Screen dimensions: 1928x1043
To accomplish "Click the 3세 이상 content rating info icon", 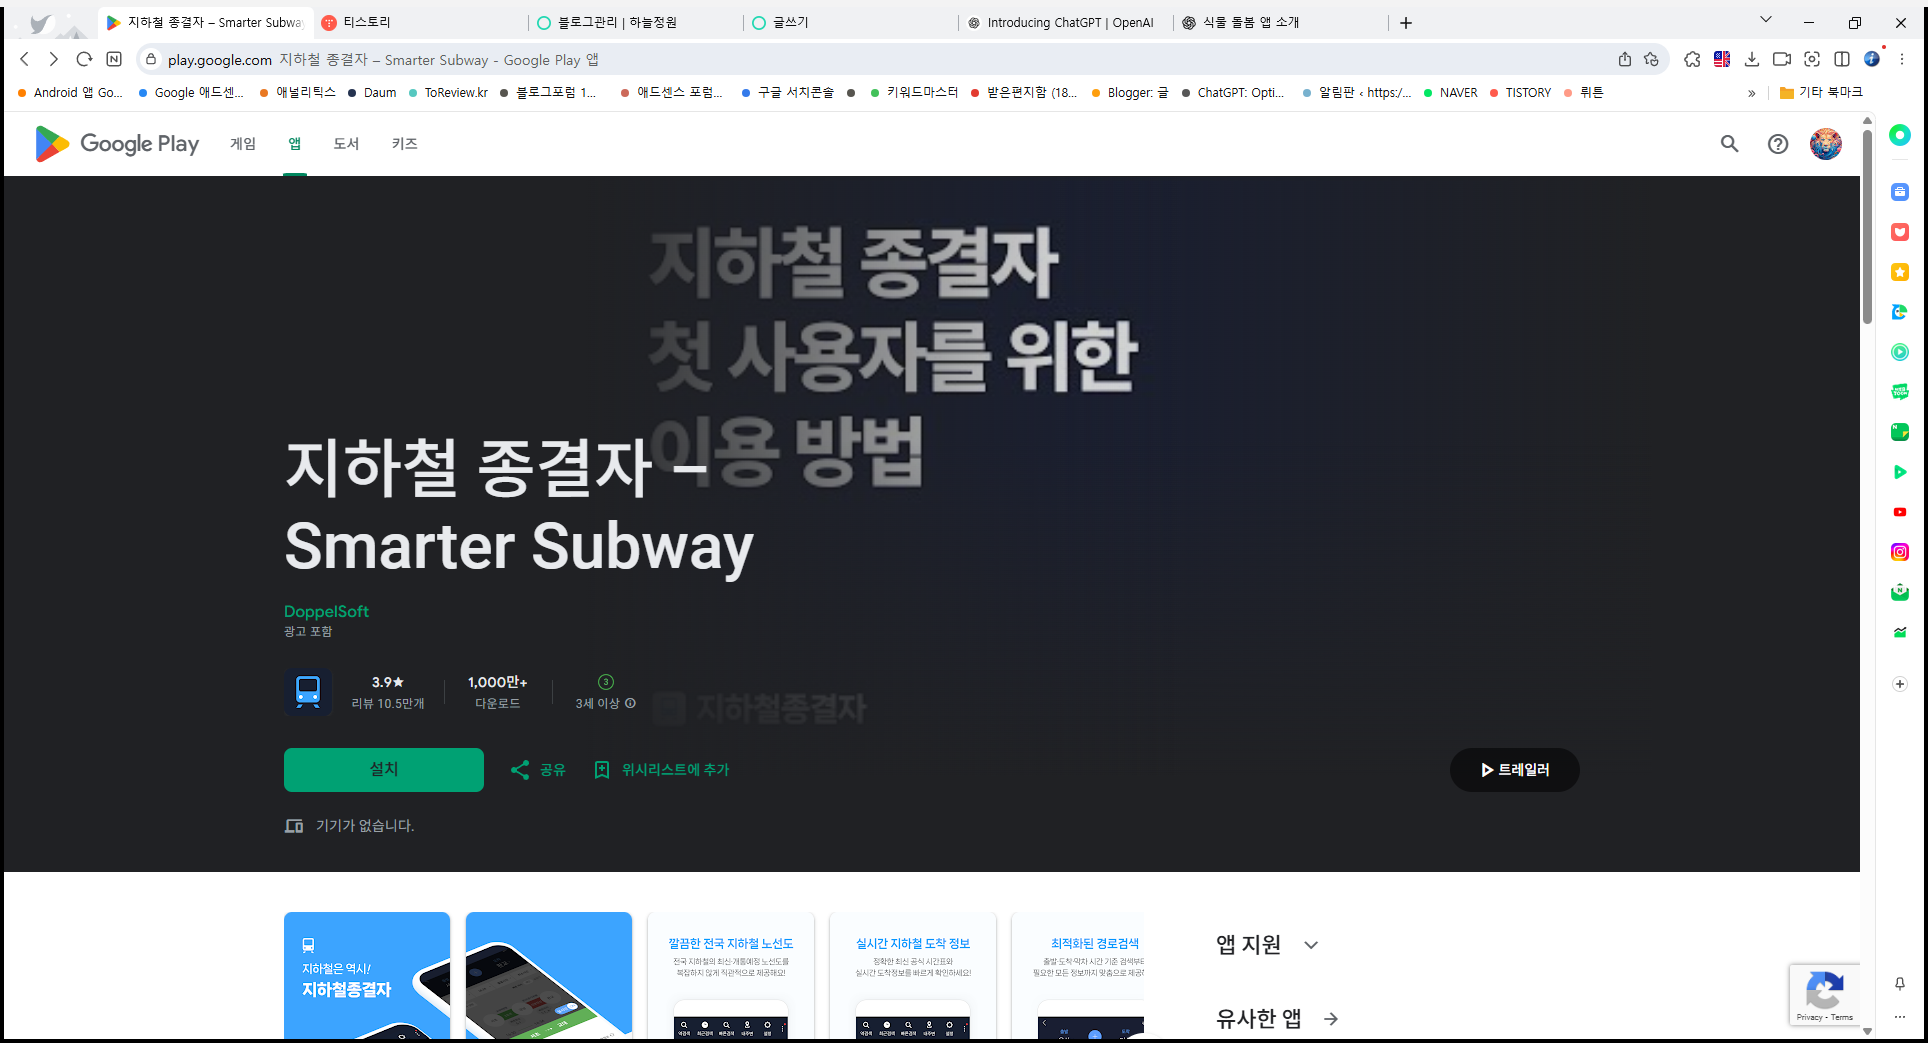I will (631, 703).
